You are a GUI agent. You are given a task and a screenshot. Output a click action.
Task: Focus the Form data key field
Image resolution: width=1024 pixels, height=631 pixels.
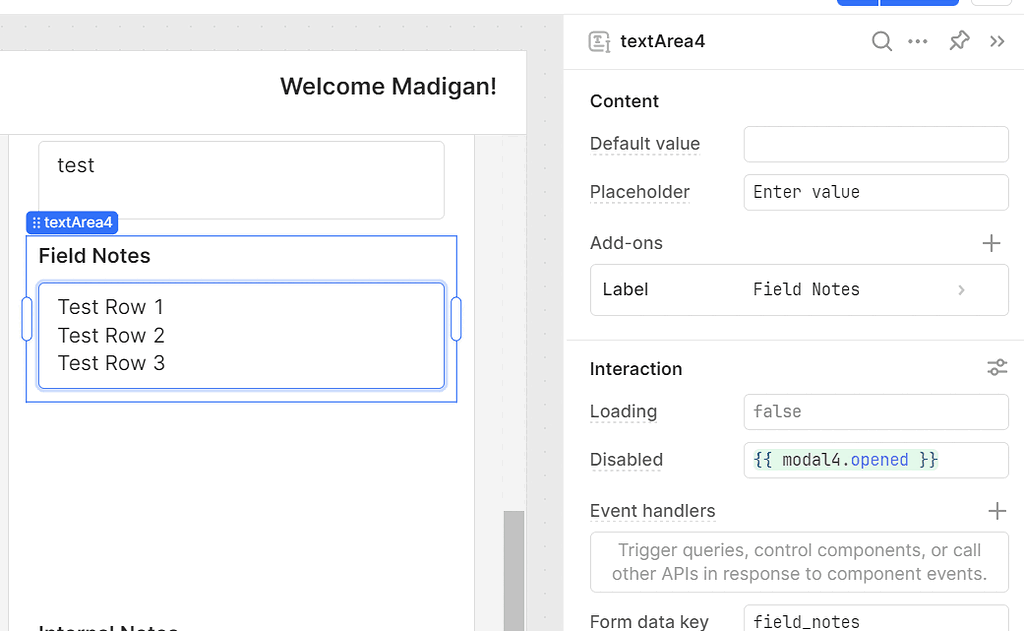tap(875, 620)
